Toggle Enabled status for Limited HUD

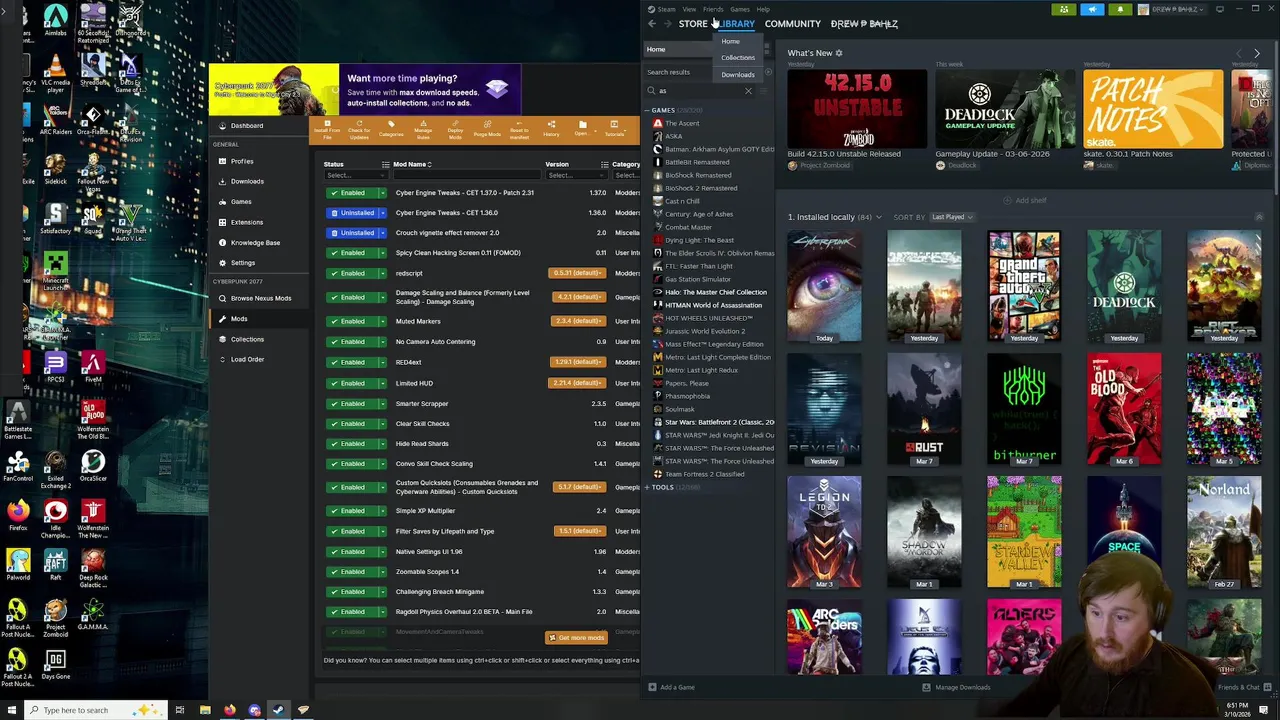[x=351, y=383]
